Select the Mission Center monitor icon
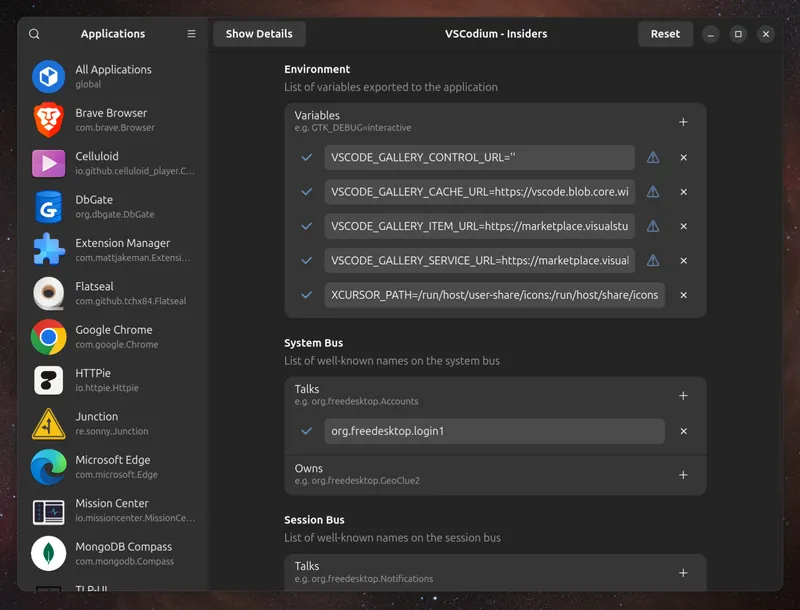This screenshot has width=800, height=610. tap(48, 511)
